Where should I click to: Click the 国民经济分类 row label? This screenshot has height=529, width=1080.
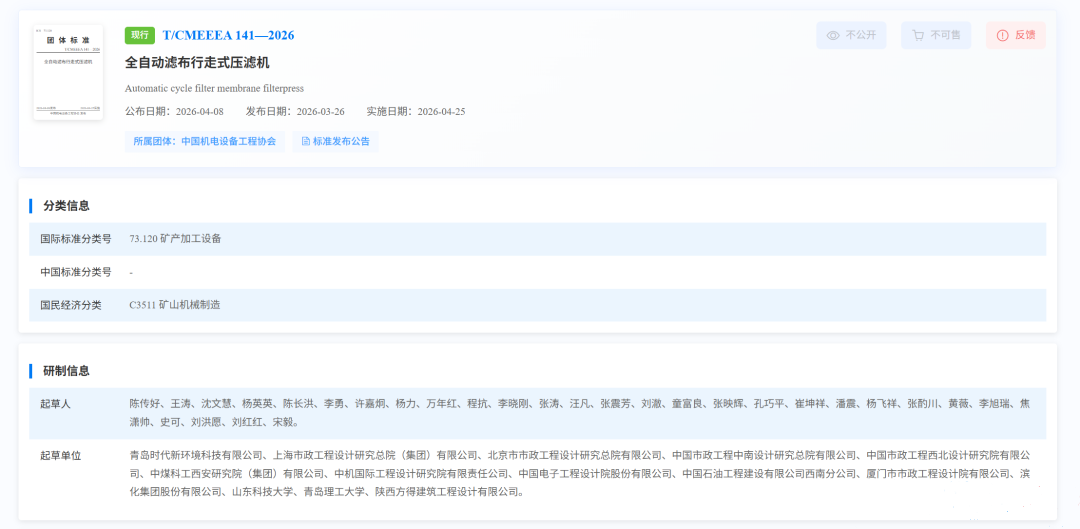pos(71,305)
